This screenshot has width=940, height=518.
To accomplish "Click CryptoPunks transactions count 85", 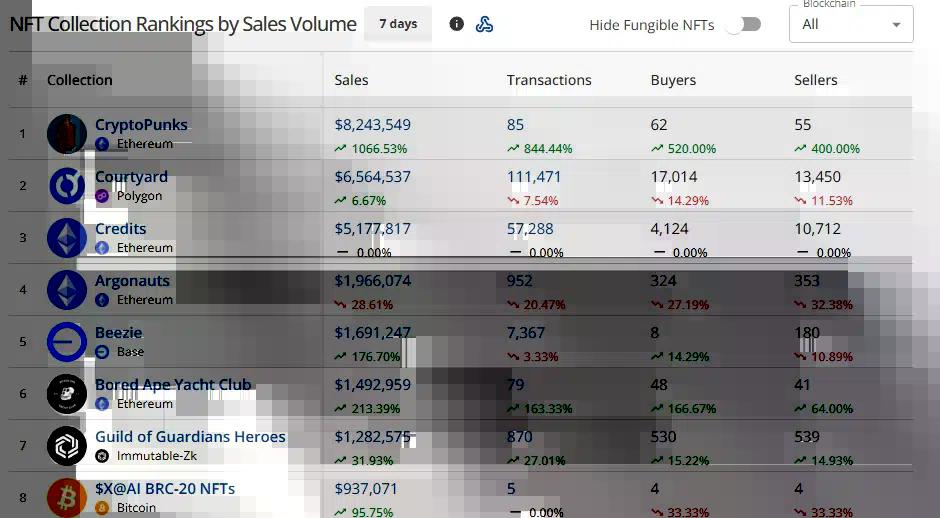I will pyautogui.click(x=515, y=125).
